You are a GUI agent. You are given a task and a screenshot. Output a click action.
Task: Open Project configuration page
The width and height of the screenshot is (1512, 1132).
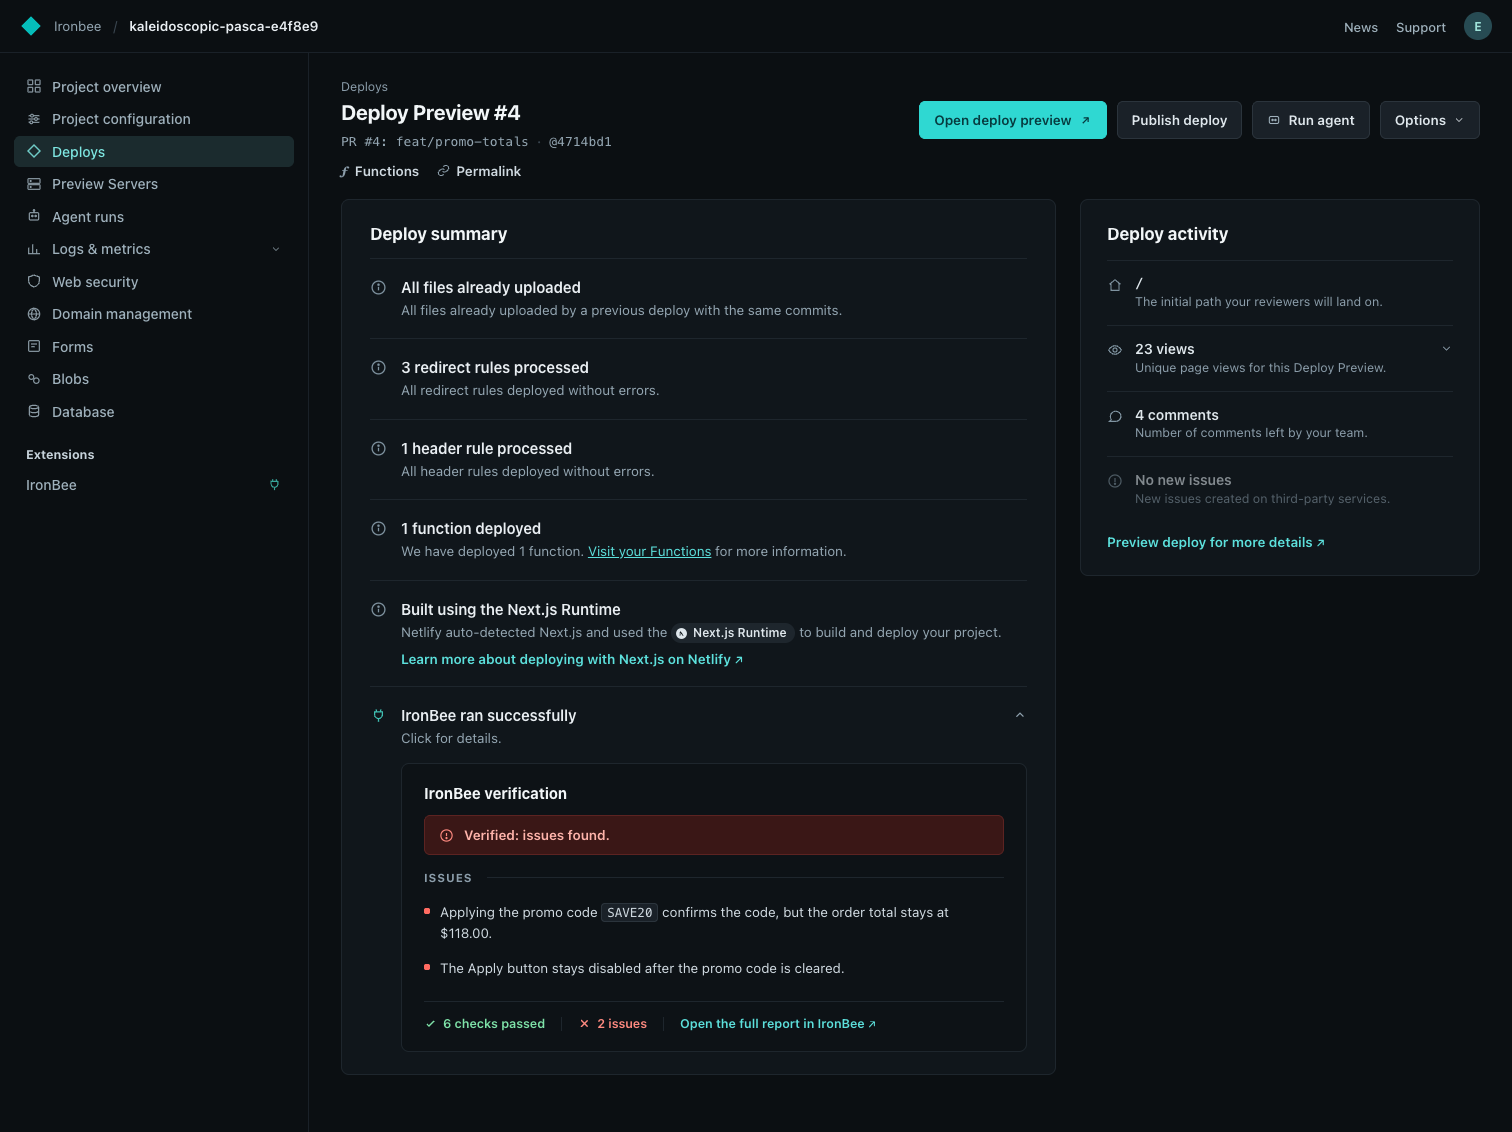click(154, 119)
